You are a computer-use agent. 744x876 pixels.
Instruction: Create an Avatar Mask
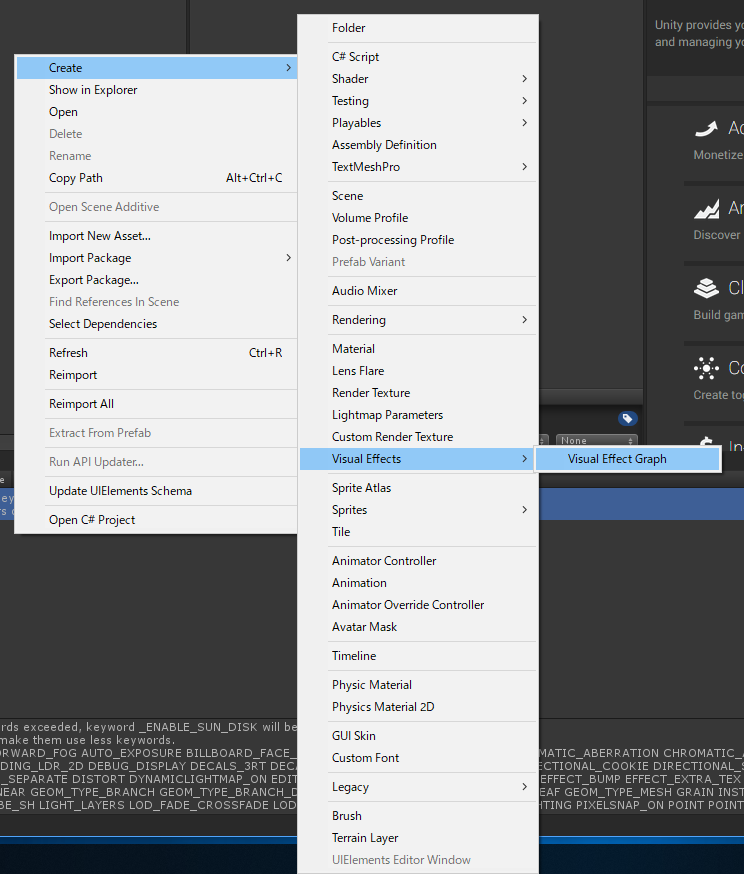(418, 627)
